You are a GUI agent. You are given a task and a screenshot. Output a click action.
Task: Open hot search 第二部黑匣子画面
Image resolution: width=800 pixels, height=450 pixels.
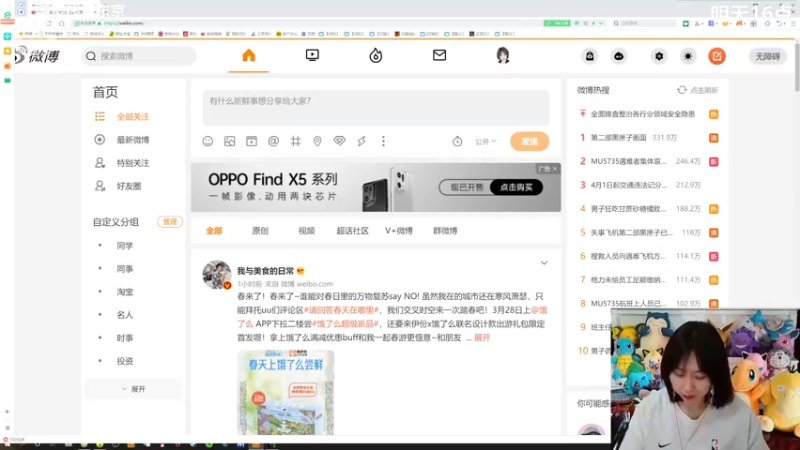(x=618, y=138)
